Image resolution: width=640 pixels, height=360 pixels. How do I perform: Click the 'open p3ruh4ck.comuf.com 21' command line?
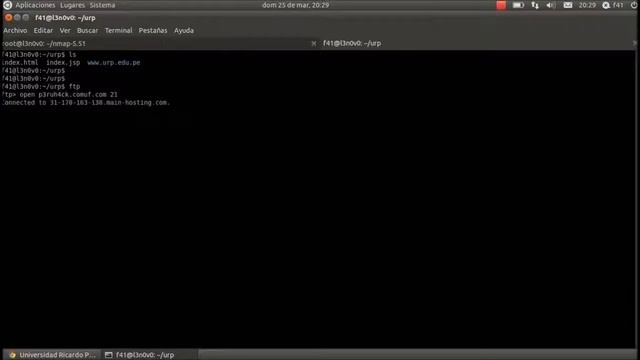[x=60, y=95]
